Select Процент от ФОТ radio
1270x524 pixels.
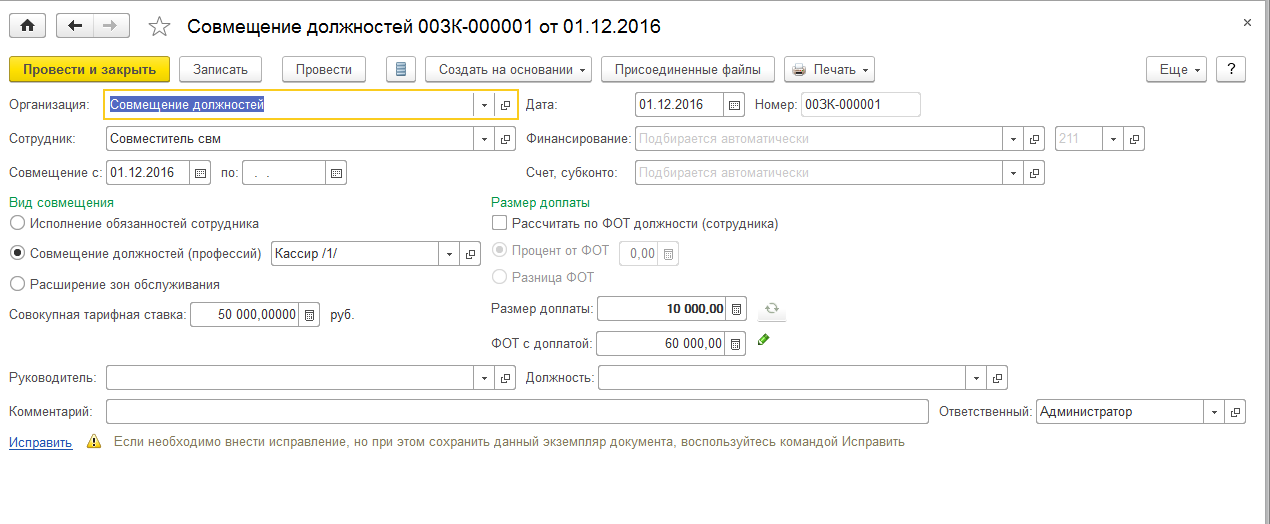[x=499, y=251]
